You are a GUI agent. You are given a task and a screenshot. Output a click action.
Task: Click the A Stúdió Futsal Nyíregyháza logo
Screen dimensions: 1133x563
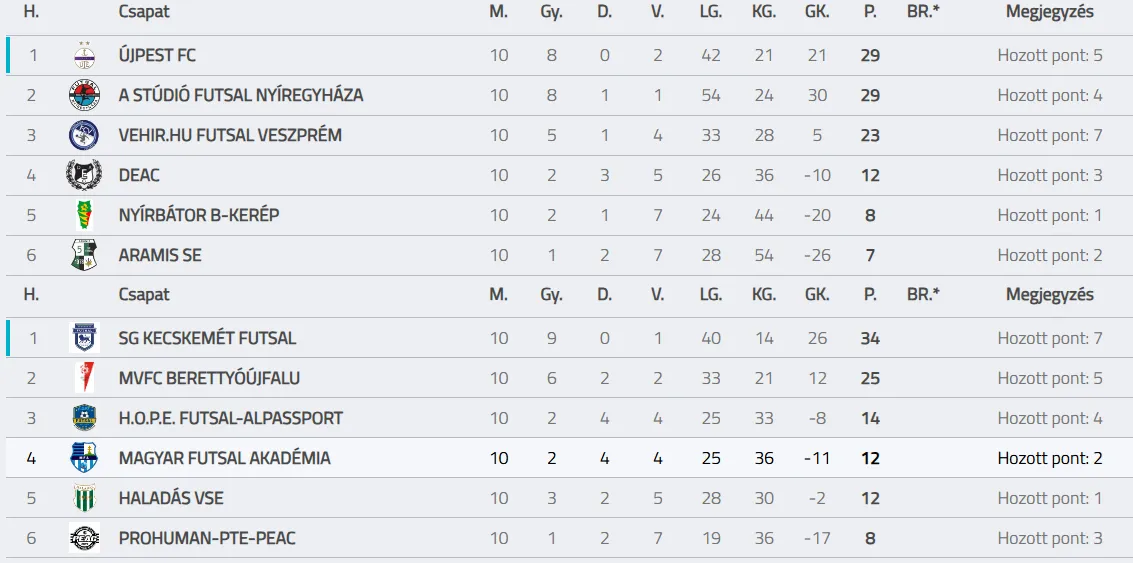pos(85,95)
